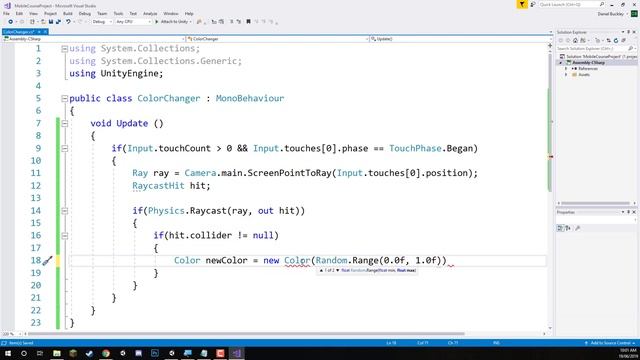Collapse the if block at line 9
Image resolution: width=640 pixels, height=360 pixels.
coord(64,149)
